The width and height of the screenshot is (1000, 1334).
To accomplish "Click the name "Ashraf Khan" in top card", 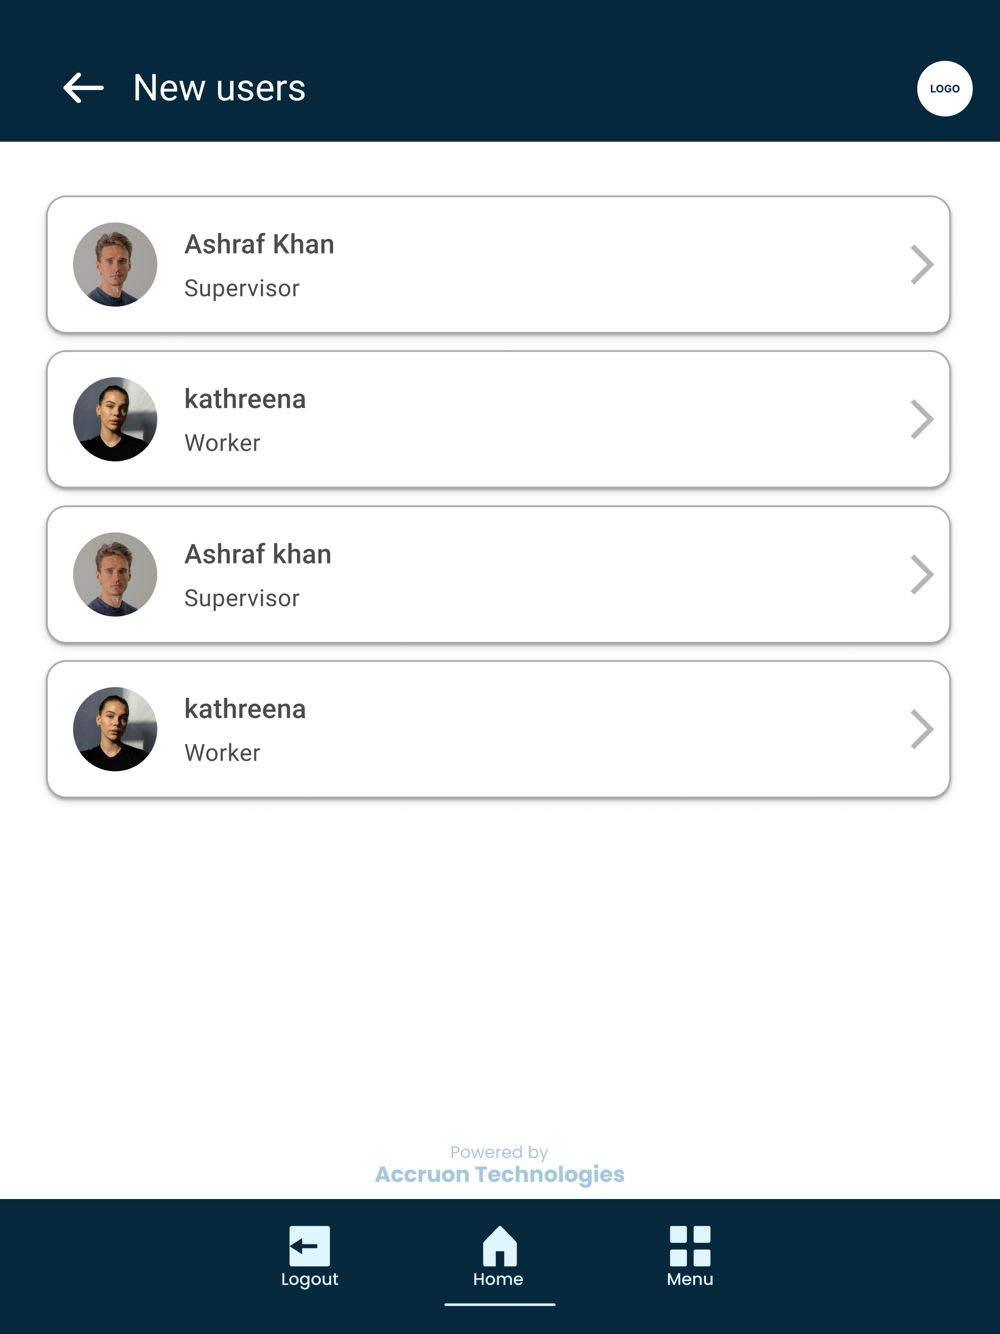I will click(259, 244).
